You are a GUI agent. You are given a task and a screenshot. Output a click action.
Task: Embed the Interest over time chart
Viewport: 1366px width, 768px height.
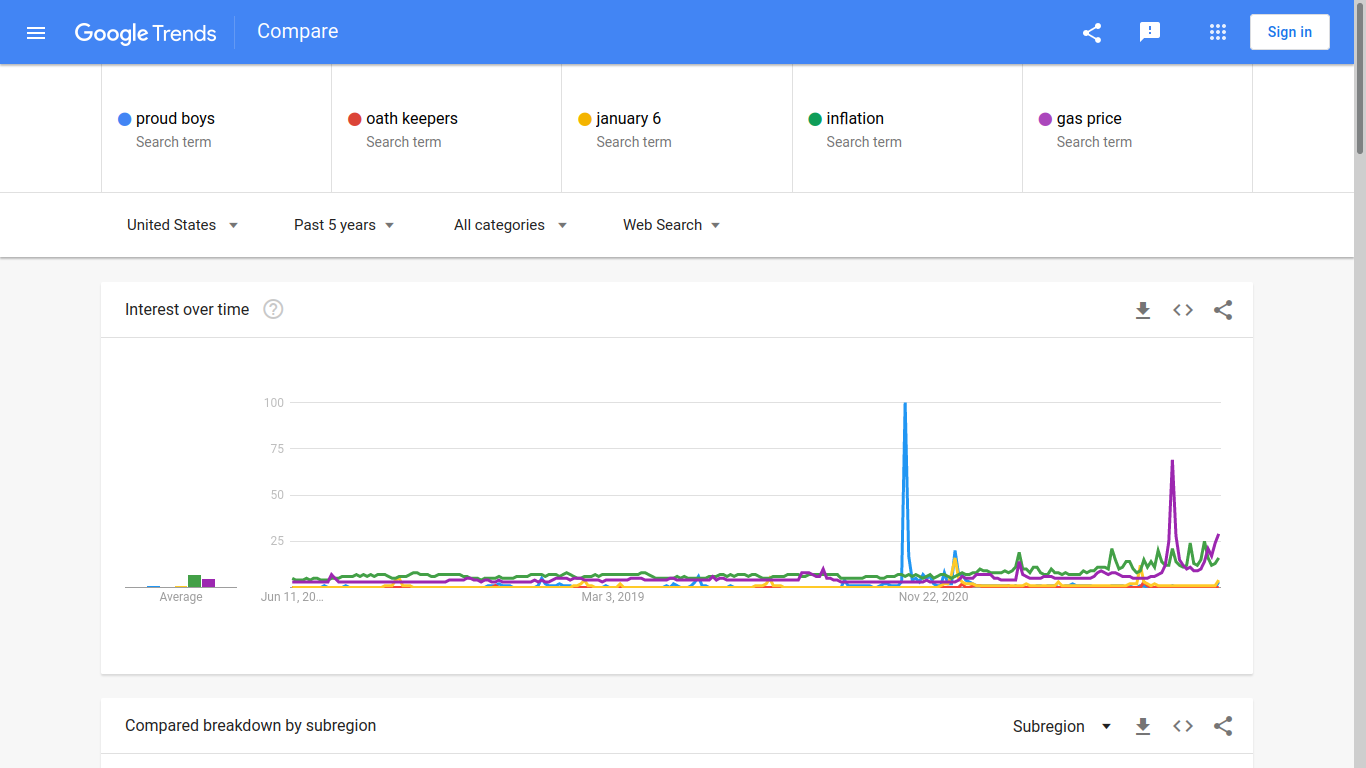1183,310
